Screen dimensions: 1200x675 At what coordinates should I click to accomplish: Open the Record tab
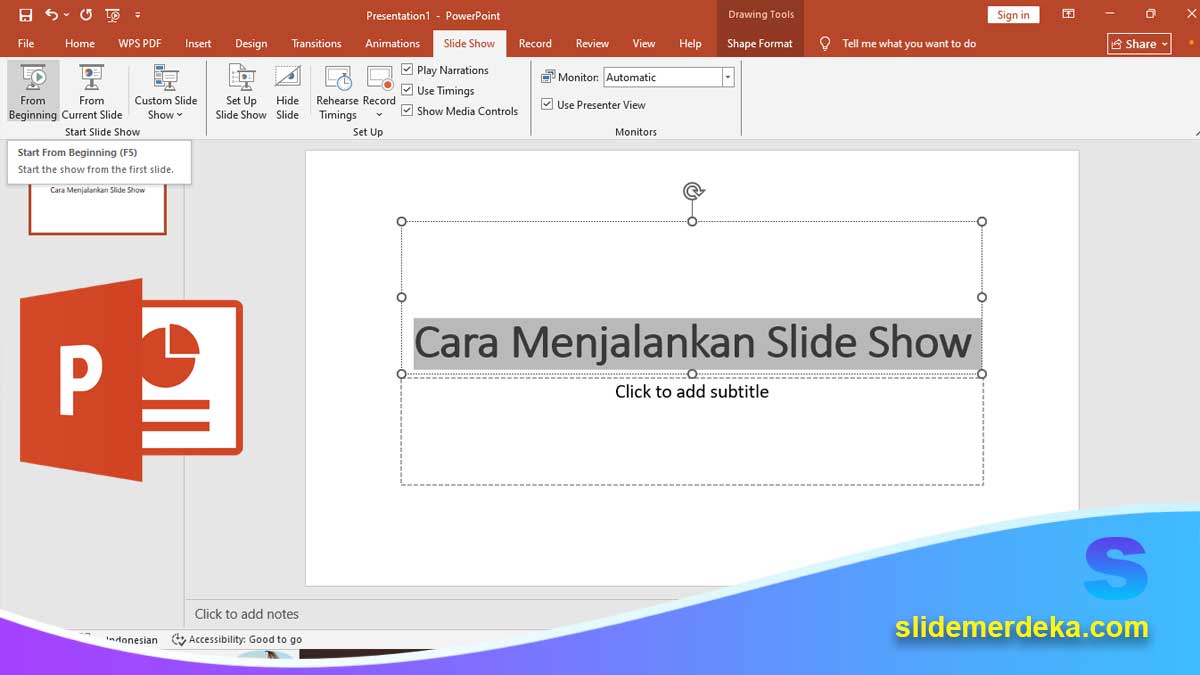click(x=535, y=43)
